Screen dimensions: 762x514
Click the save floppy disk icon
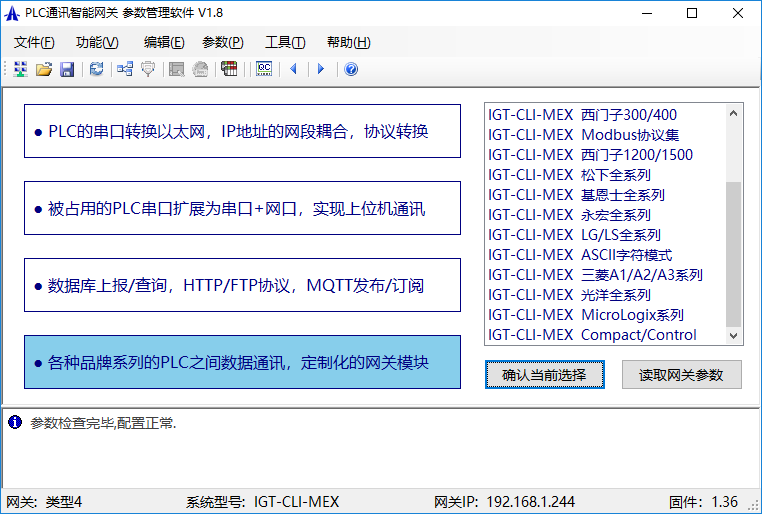coord(66,69)
